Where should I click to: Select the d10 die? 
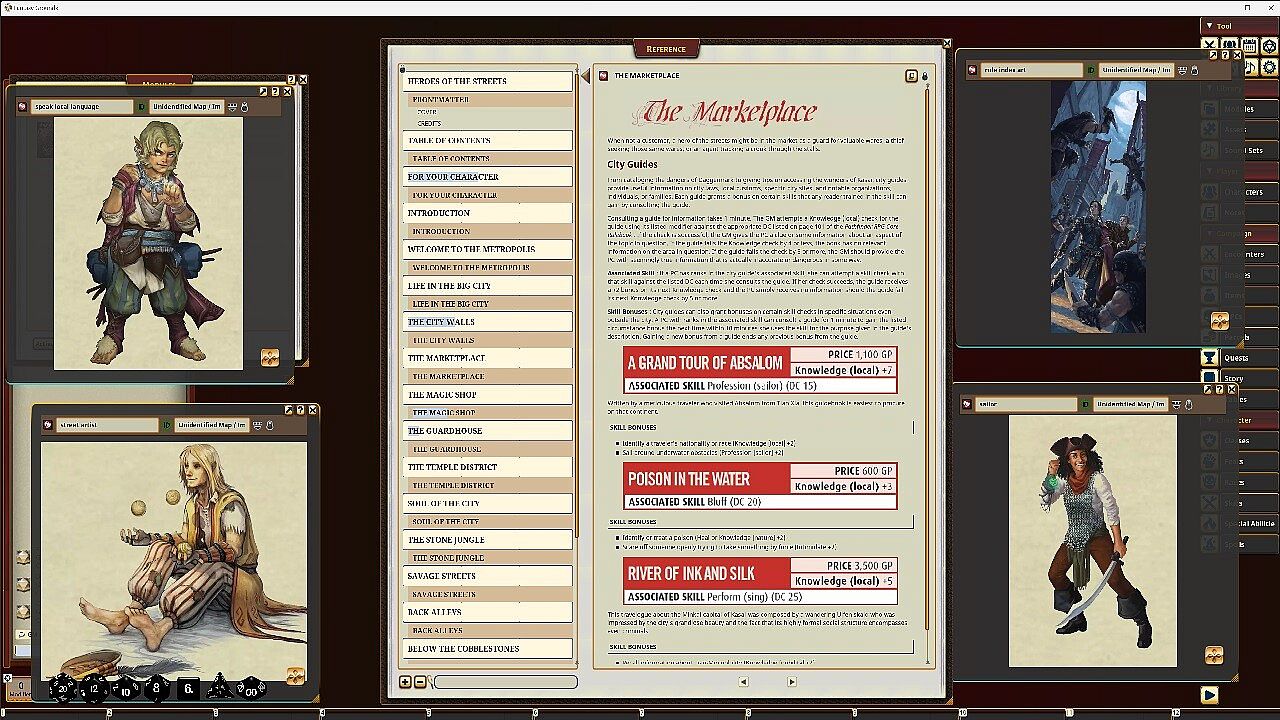126,688
